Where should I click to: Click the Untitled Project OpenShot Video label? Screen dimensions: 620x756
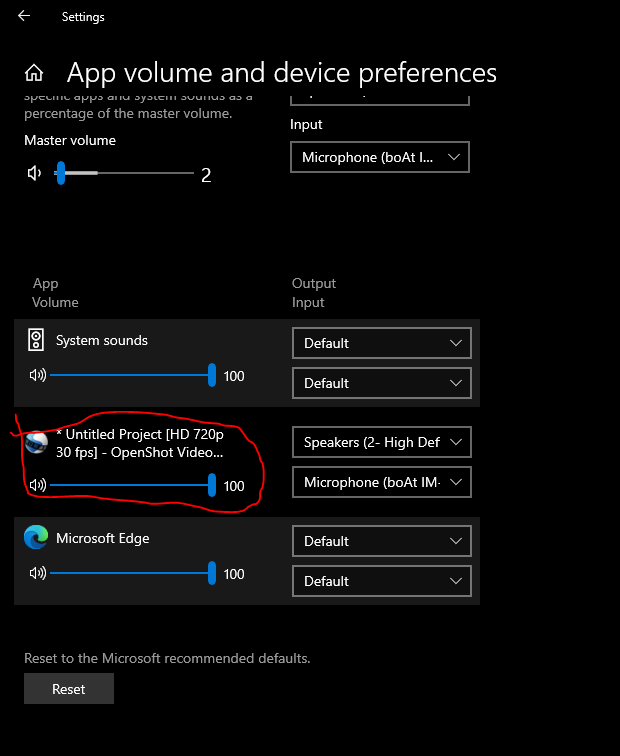tap(140, 444)
